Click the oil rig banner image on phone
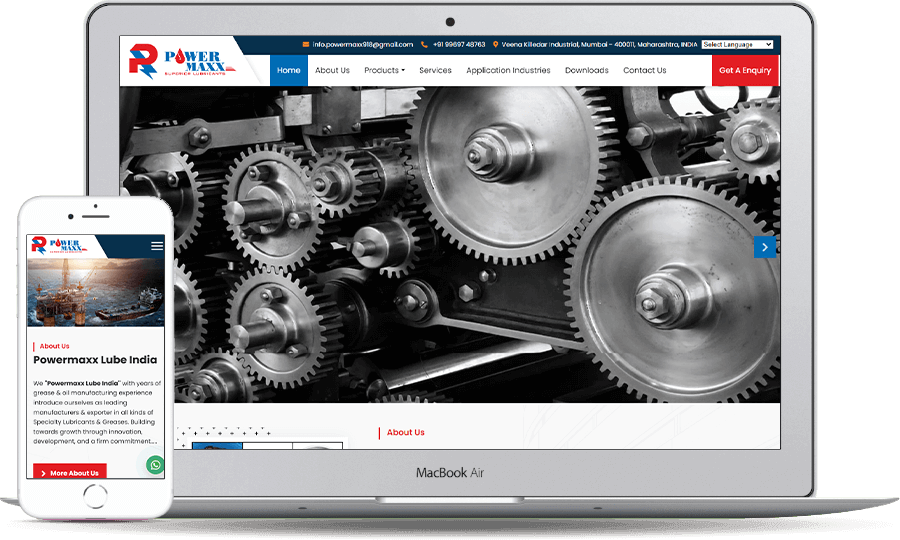 [x=96, y=293]
